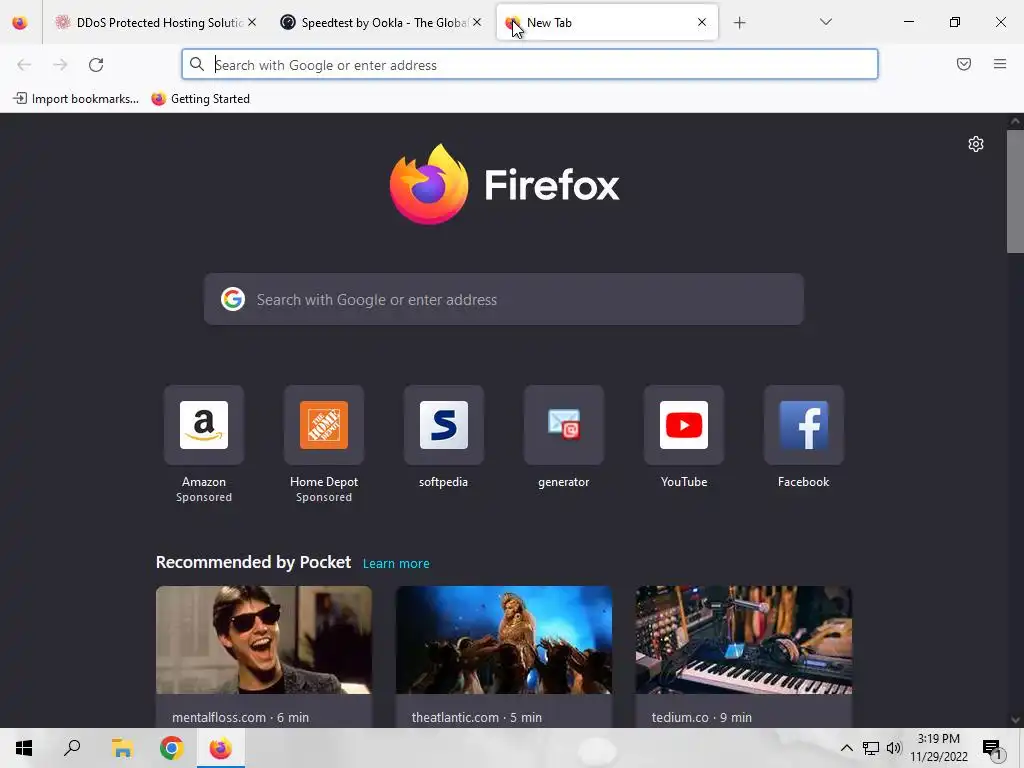Reload the current page
The width and height of the screenshot is (1024, 768).
[96, 65]
